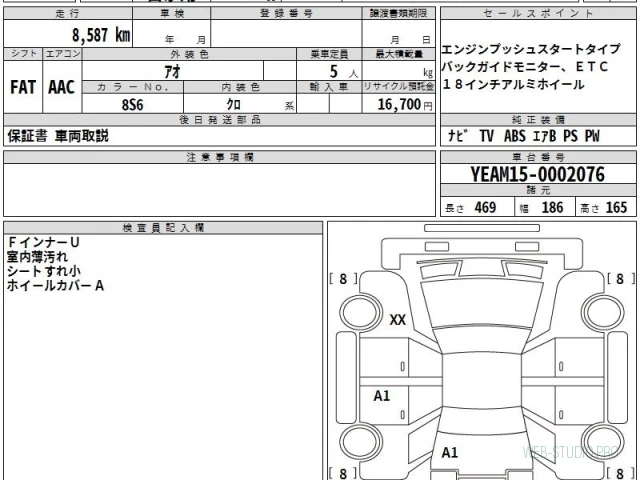The image size is (640, 480).
Task: Click the ホイールカバーA inspector note
Action: pos(55,285)
